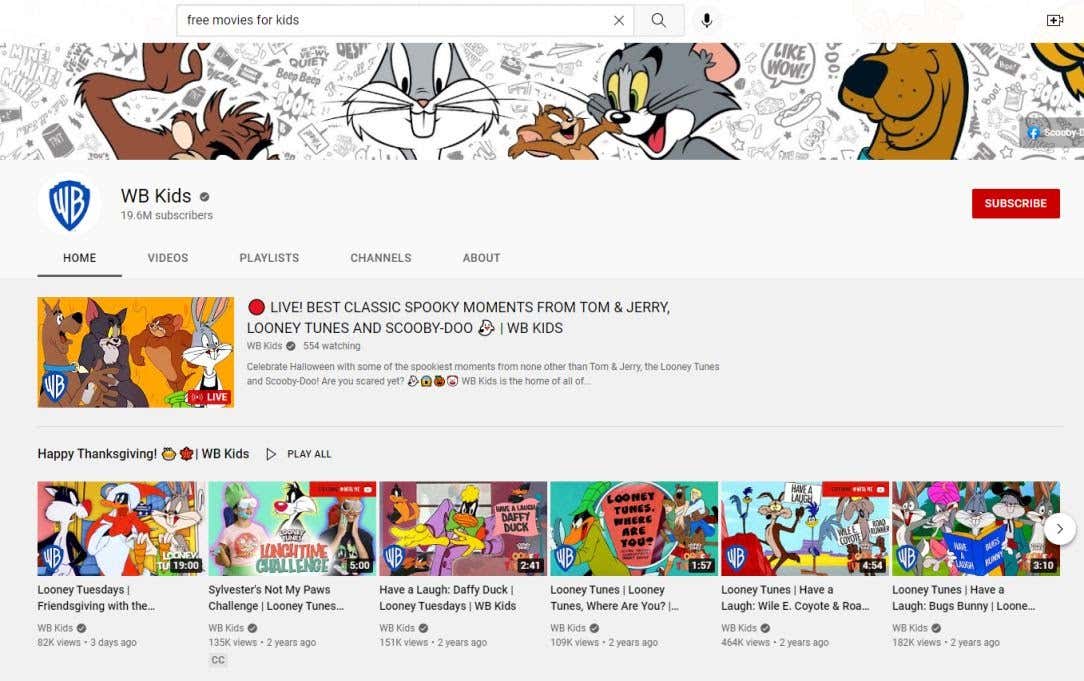The height and width of the screenshot is (681, 1084).
Task: Open the Playlists tab
Action: [269, 258]
